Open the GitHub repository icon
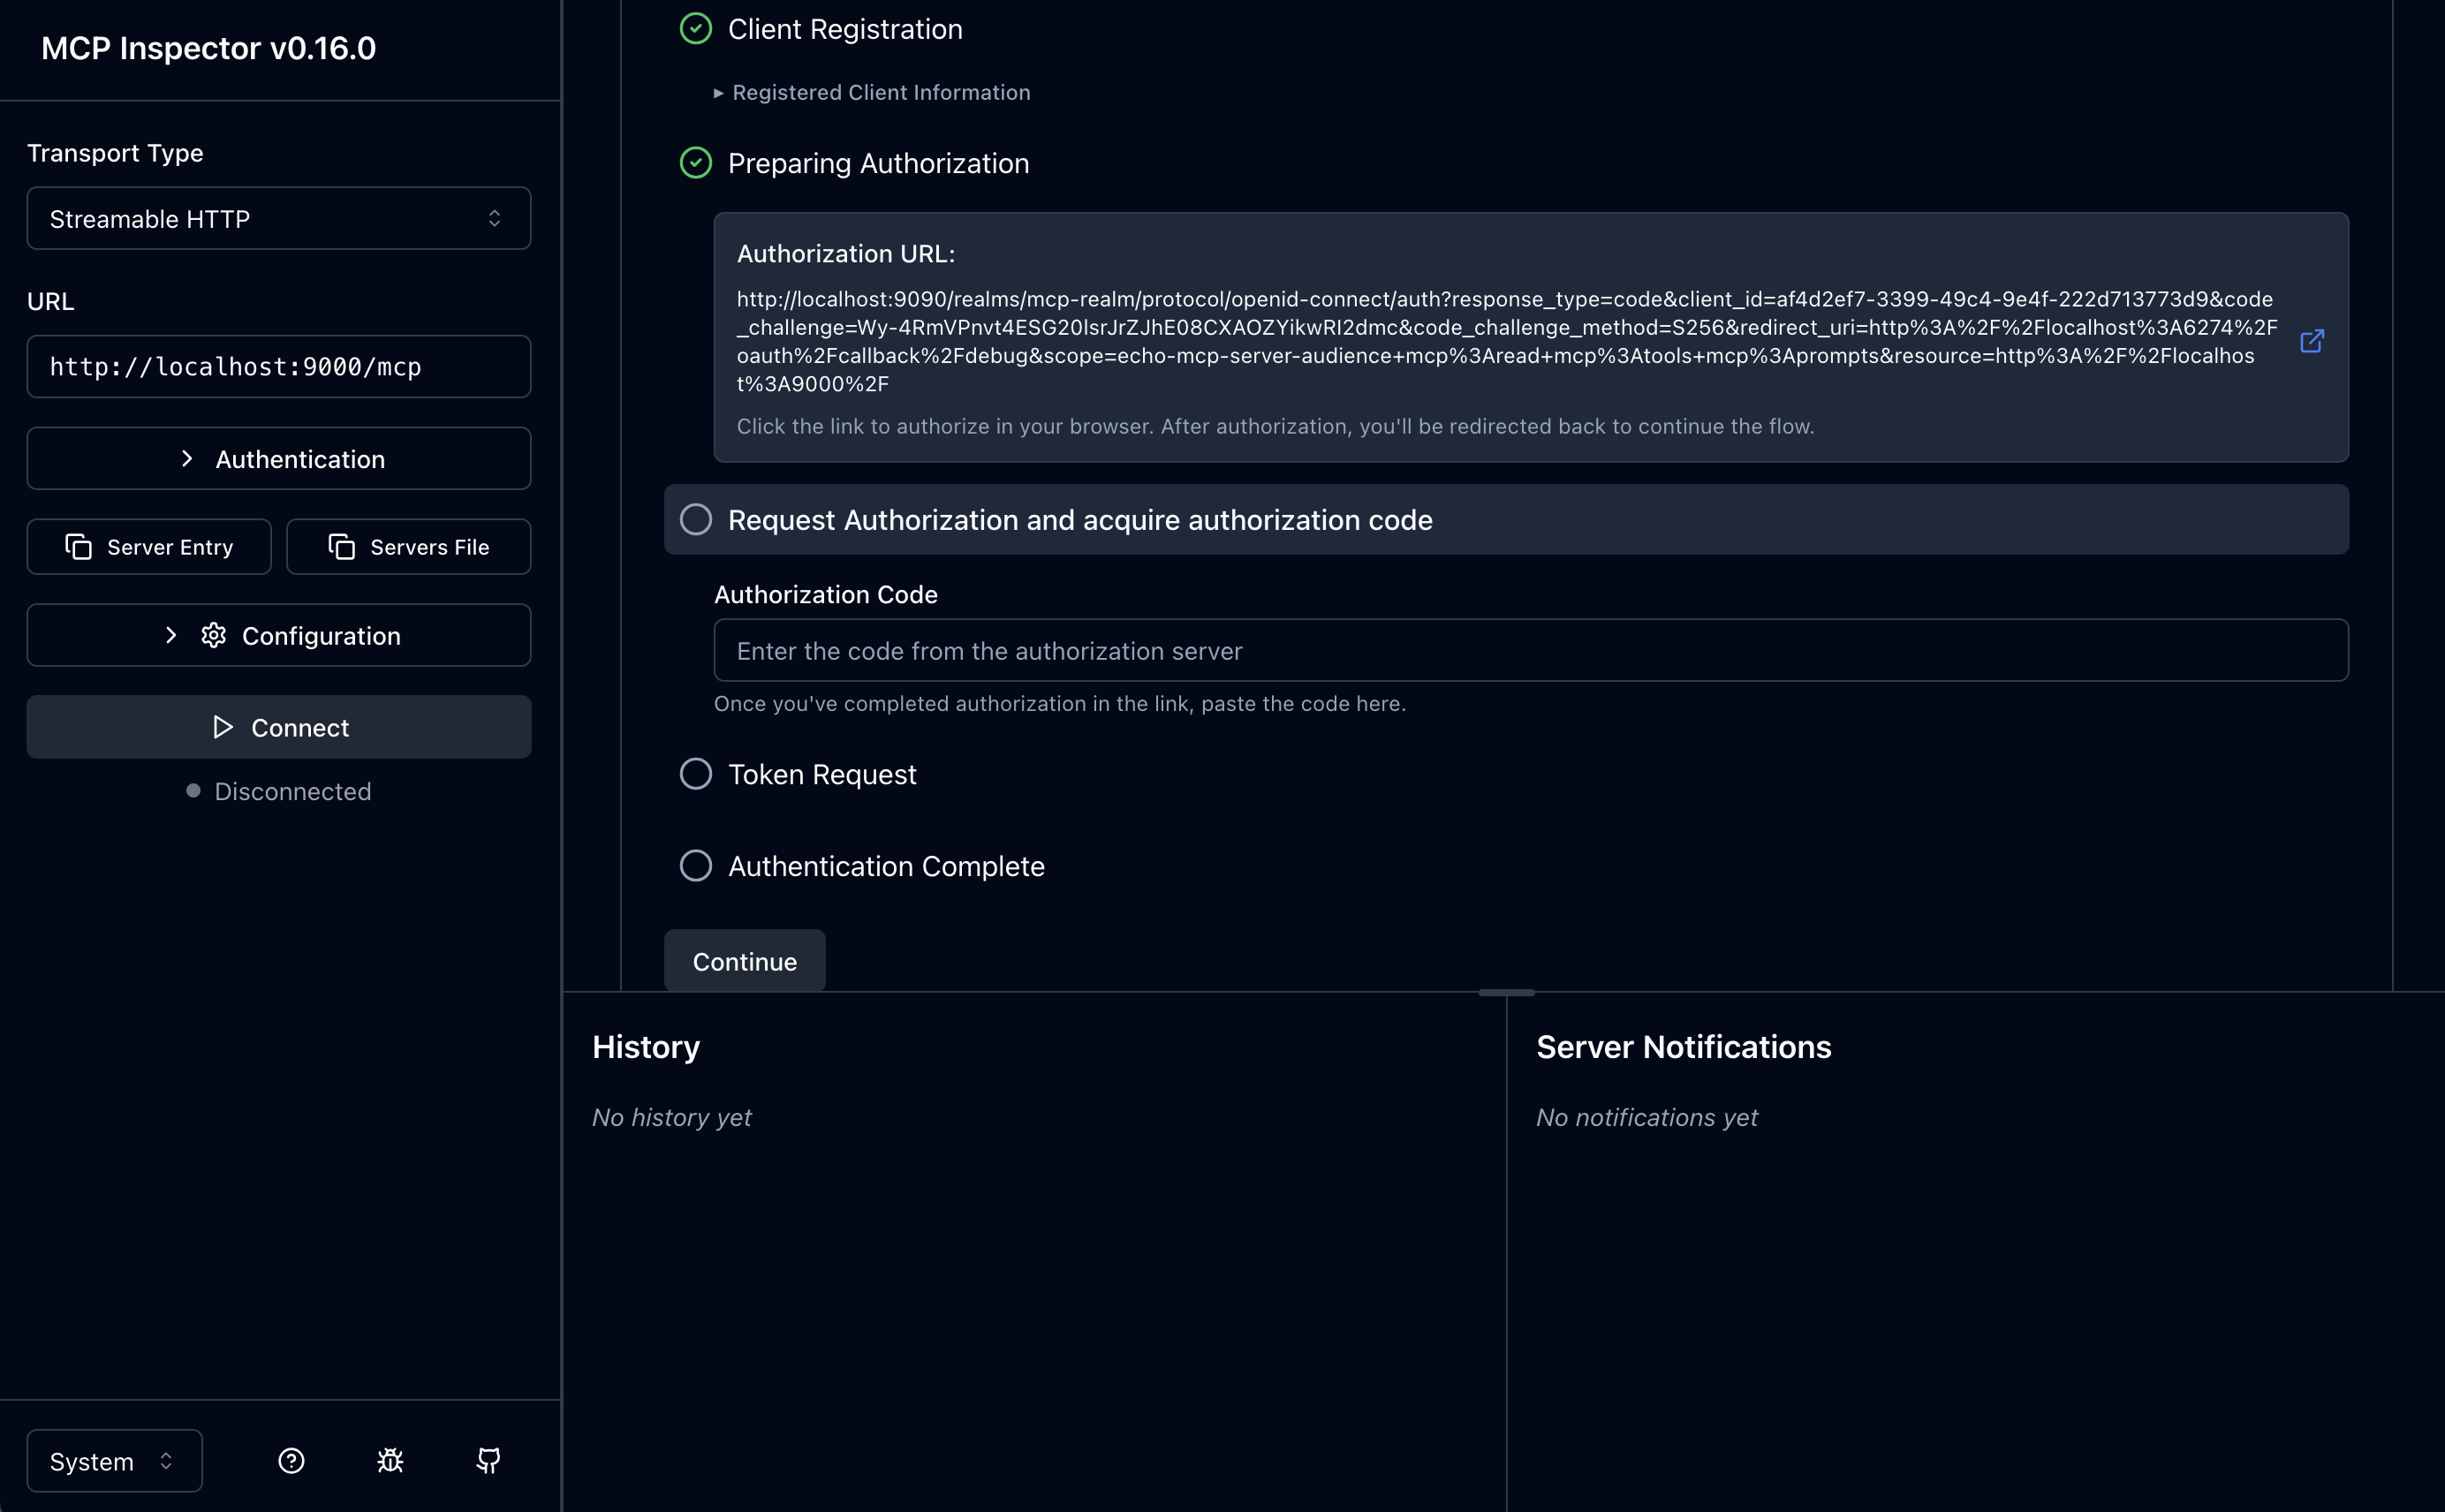Screen dimensions: 2445x1512 [x=488, y=1461]
